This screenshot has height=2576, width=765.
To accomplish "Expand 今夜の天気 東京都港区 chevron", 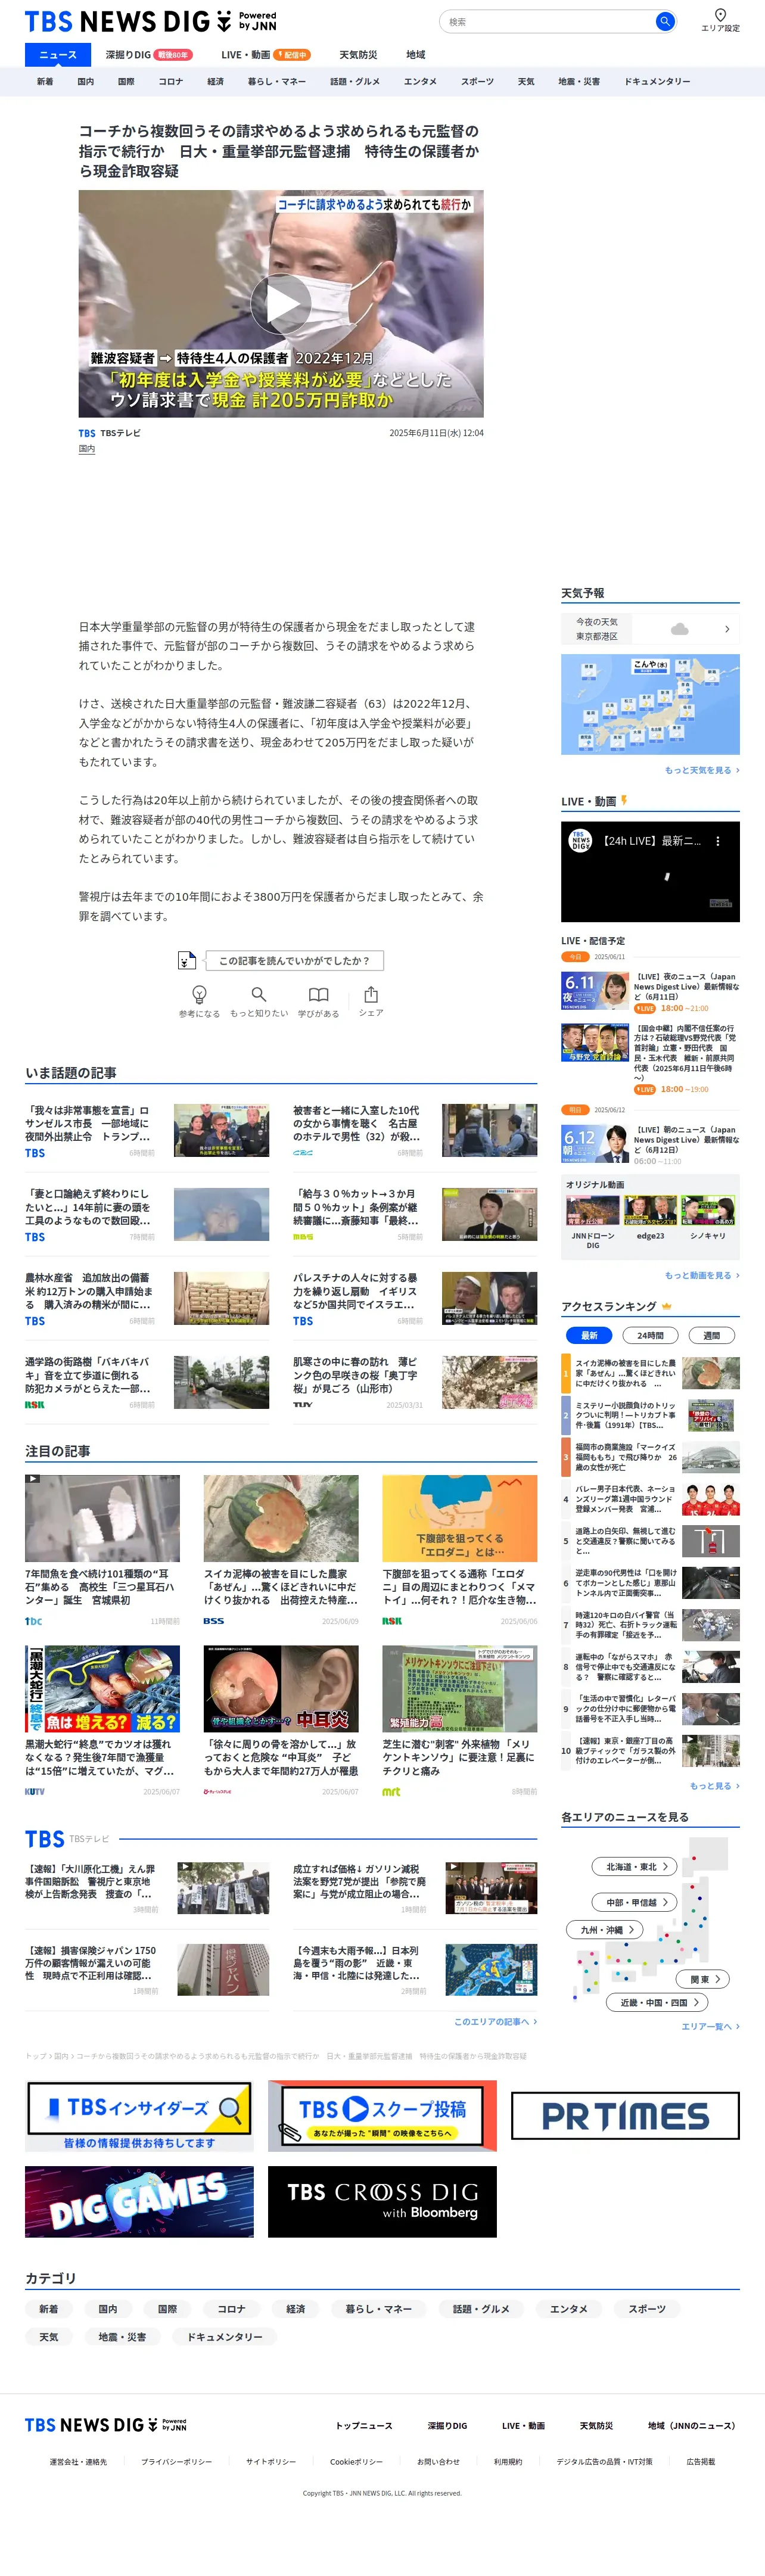I will (727, 629).
